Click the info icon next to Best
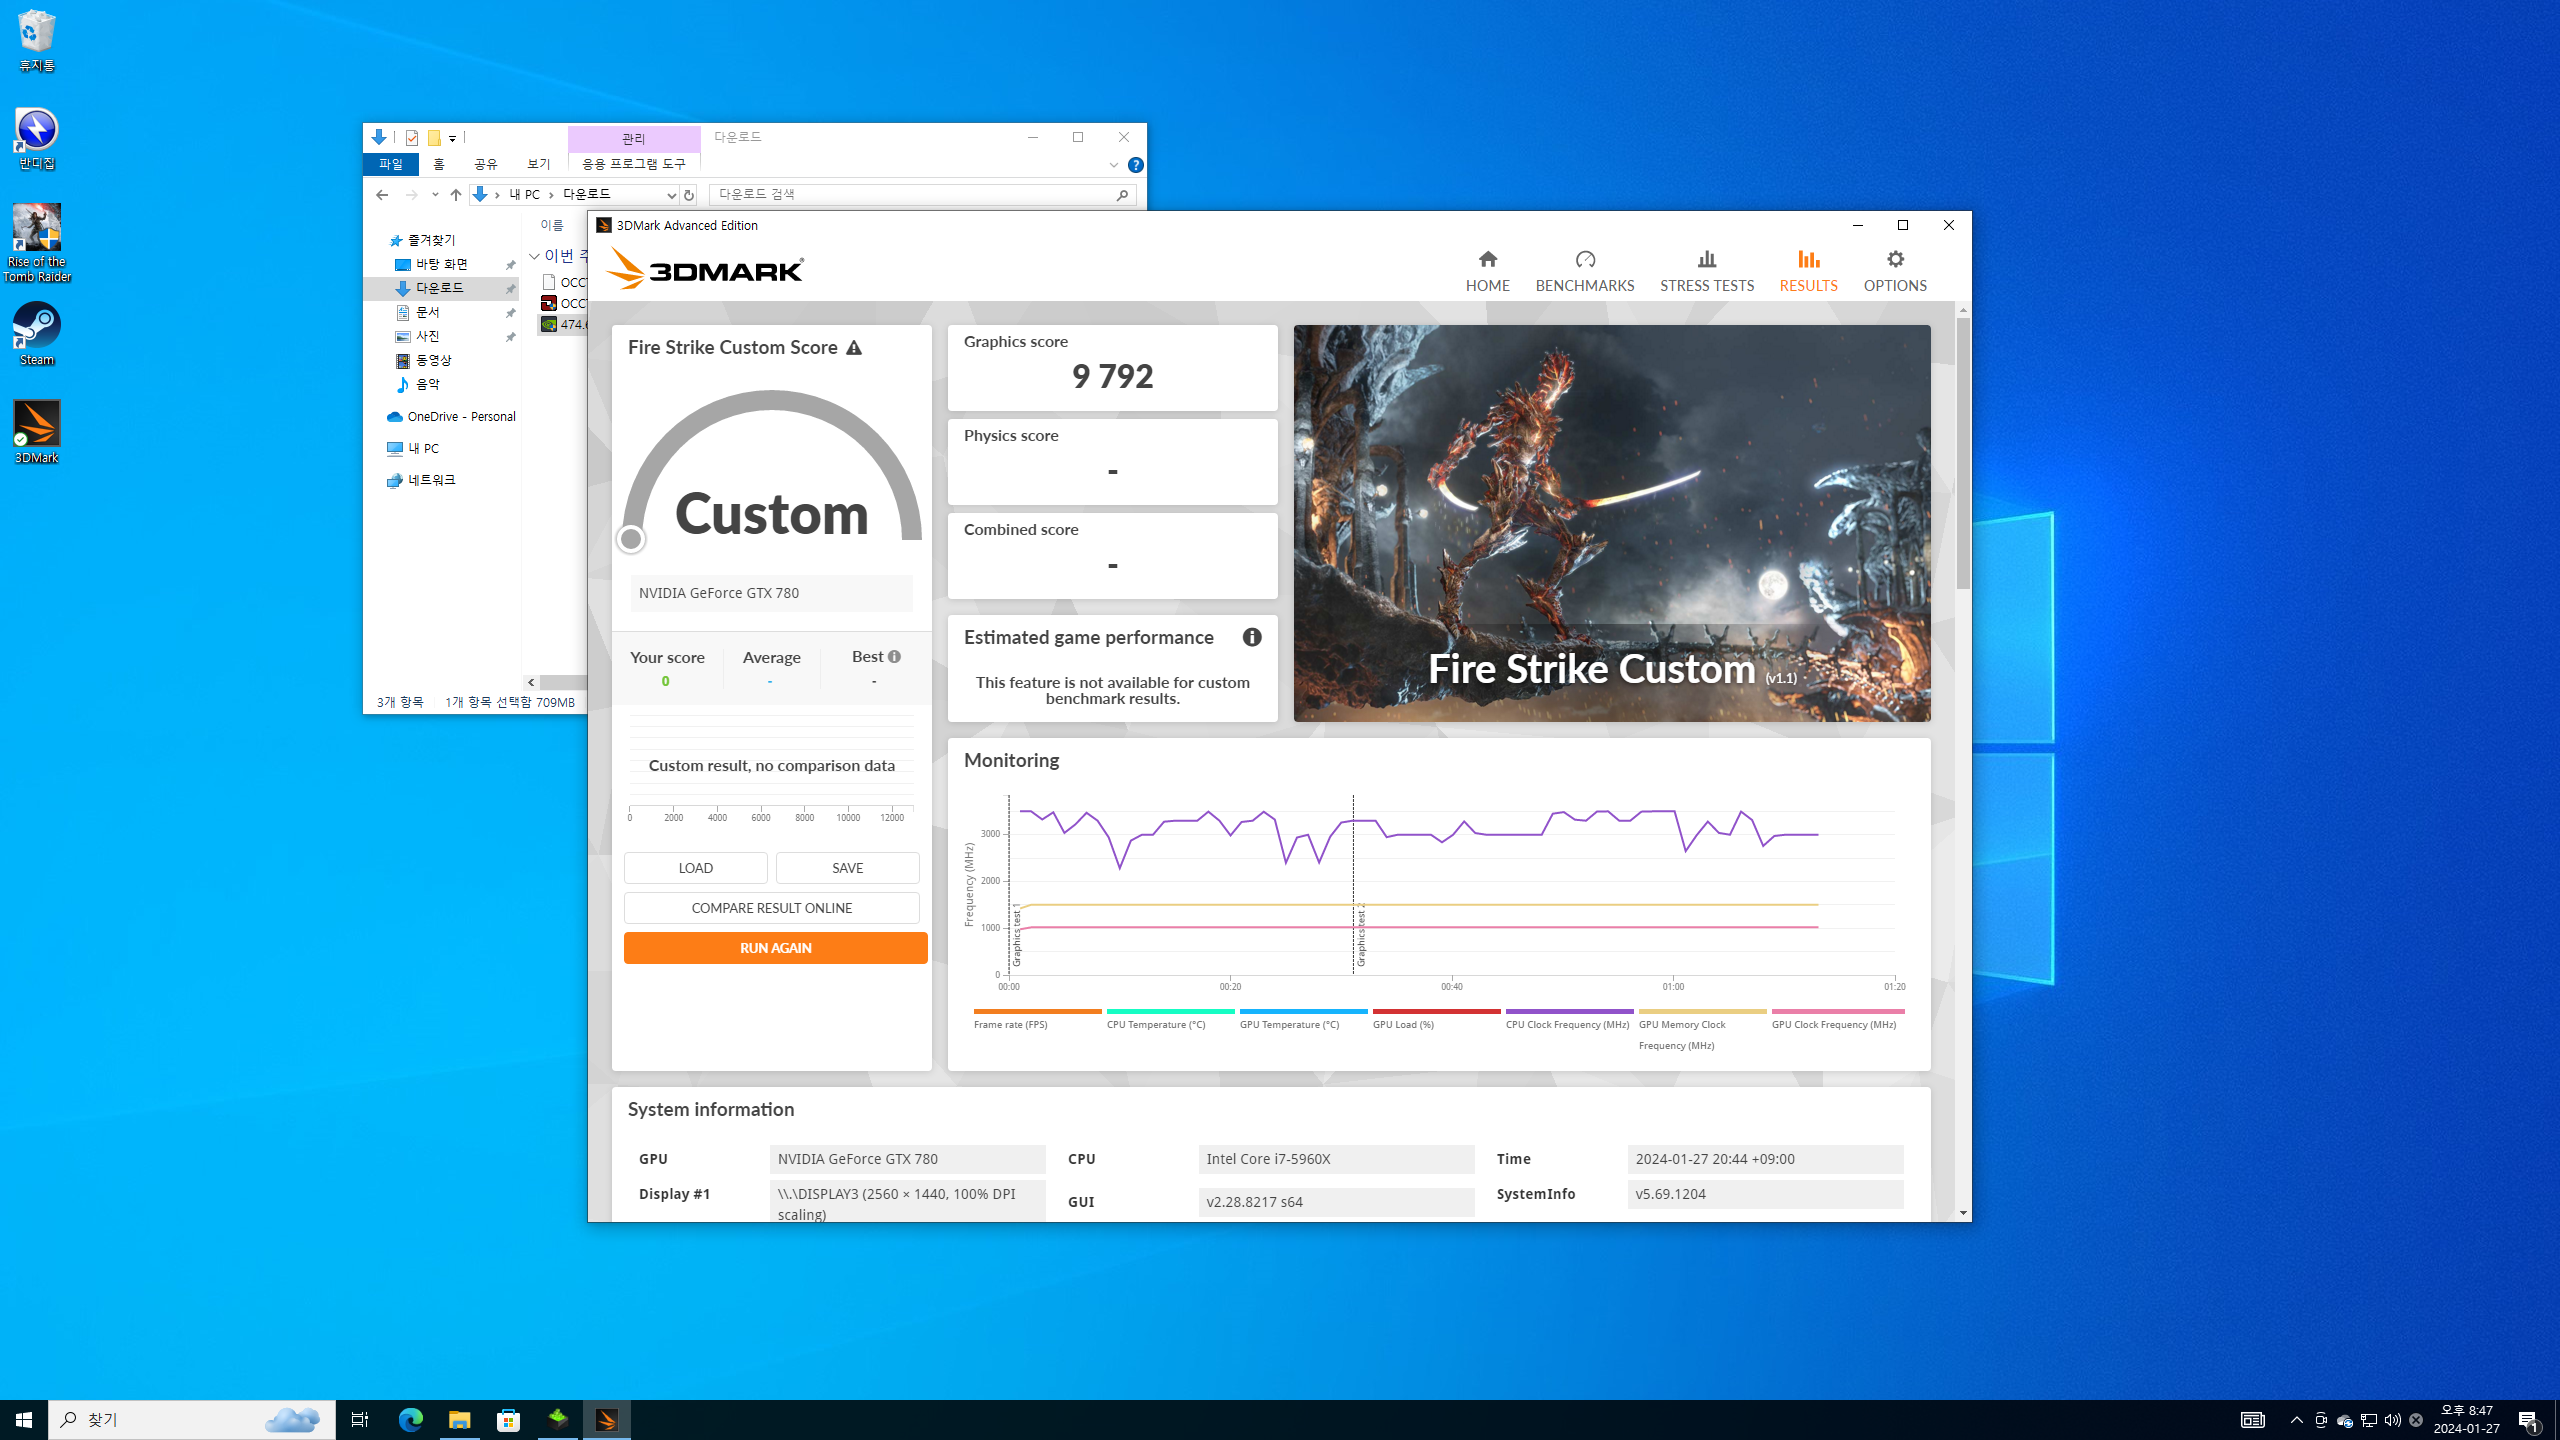Image resolution: width=2560 pixels, height=1440 pixels. pos(894,657)
